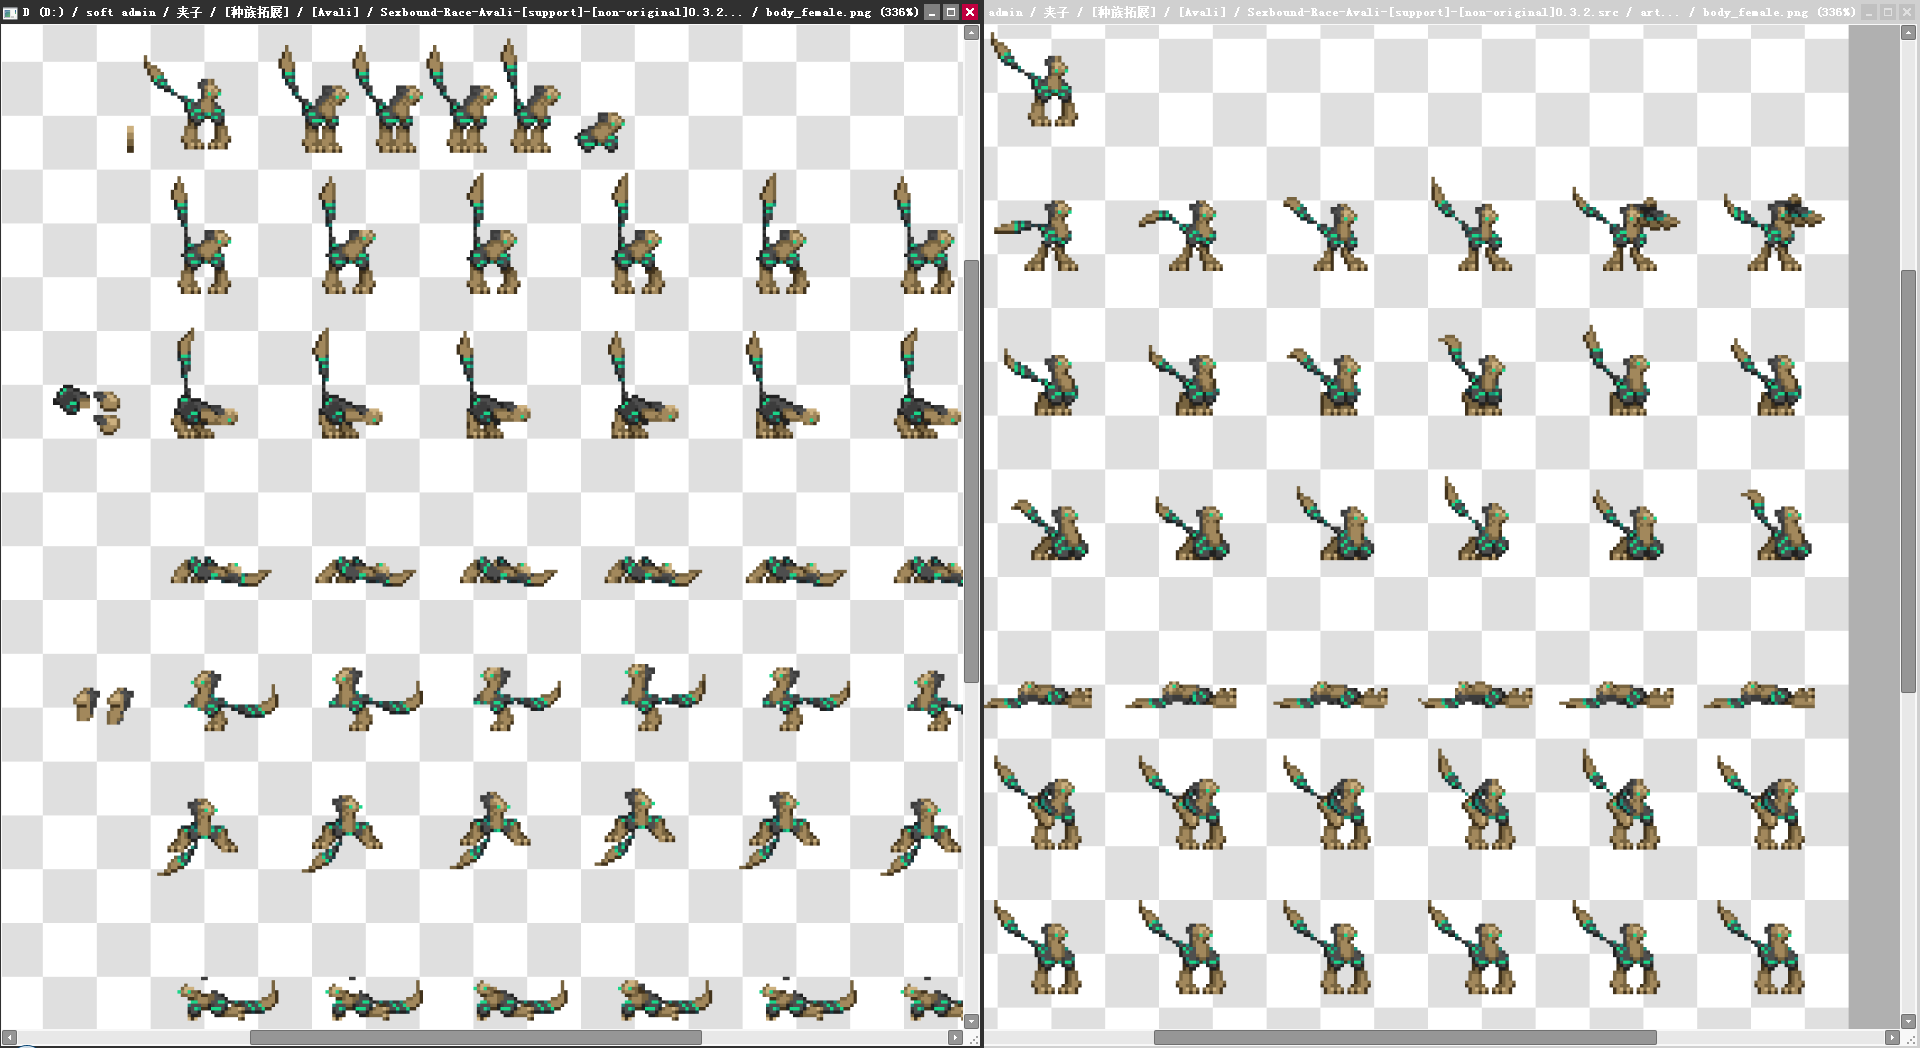The width and height of the screenshot is (1920, 1048).
Task: Click right window's vertical scrollbar up arrow
Action: pos(1908,33)
